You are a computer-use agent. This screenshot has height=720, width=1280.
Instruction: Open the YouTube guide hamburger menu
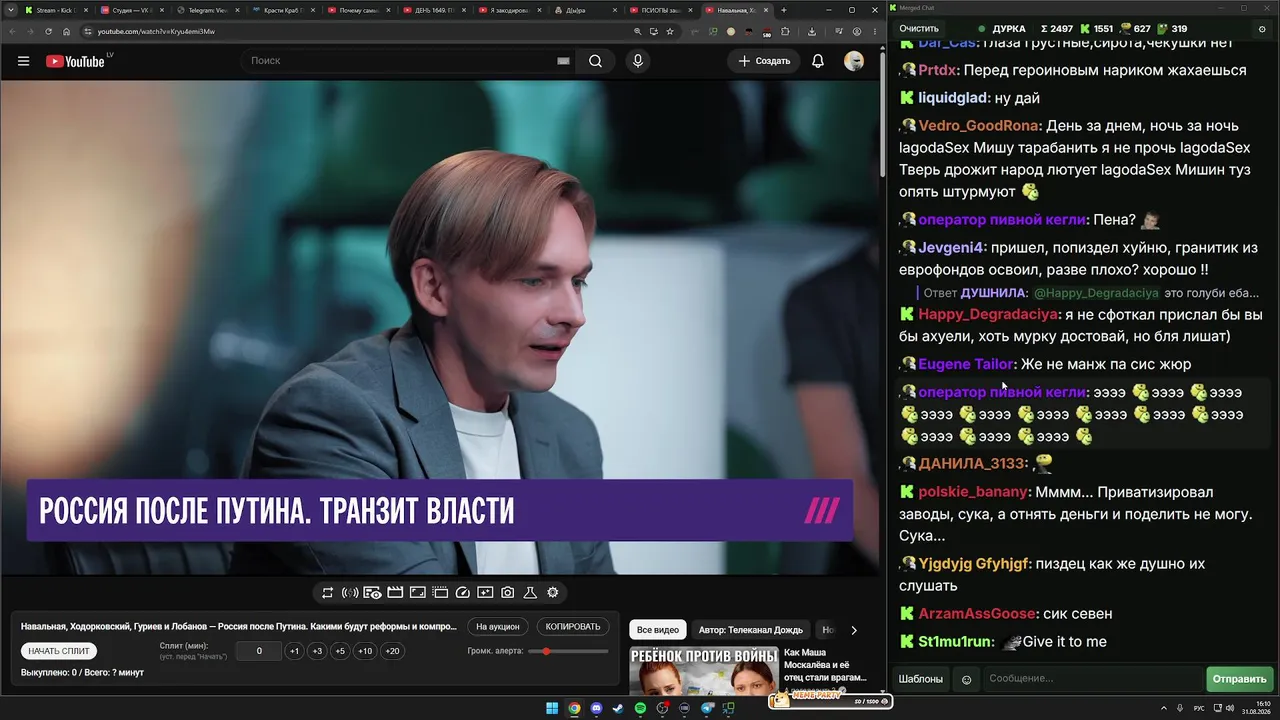coord(23,61)
